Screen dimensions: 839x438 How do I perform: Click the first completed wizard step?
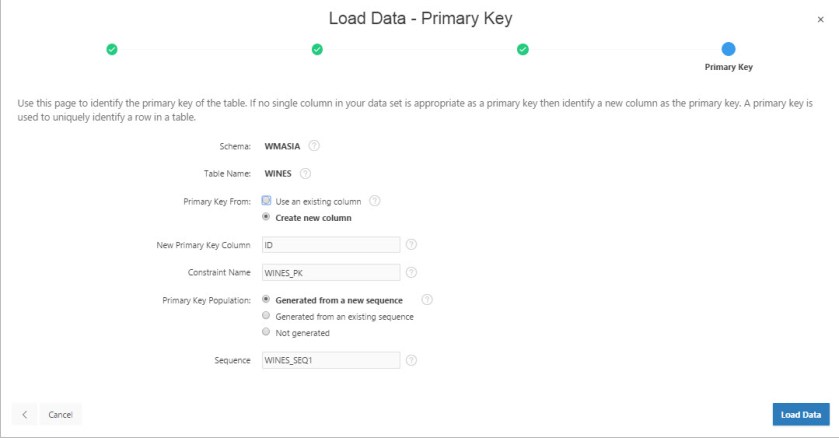pos(112,48)
